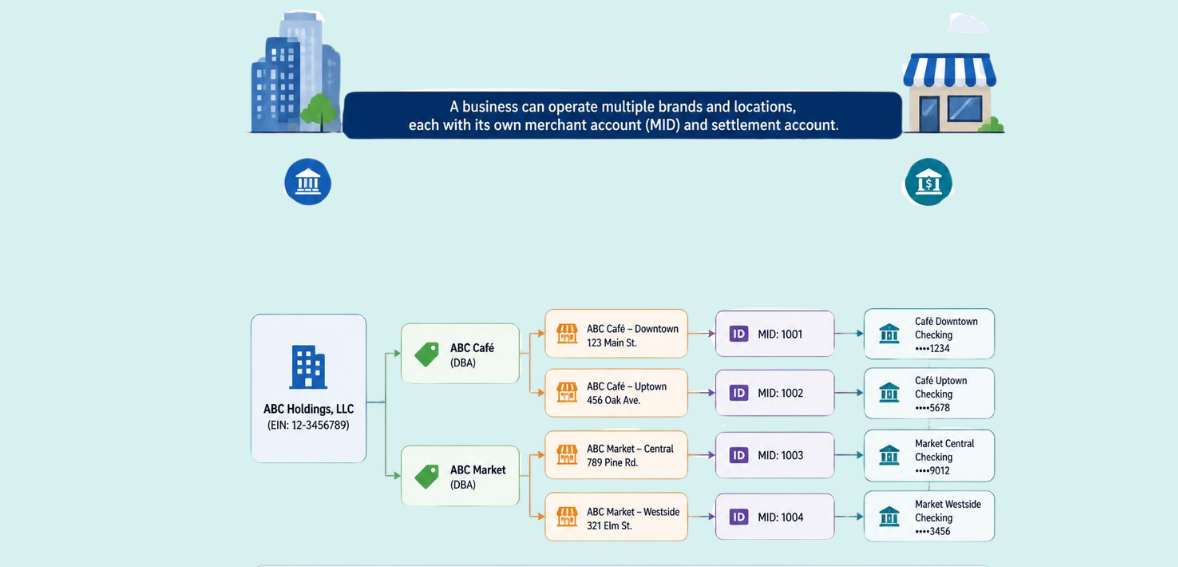1178x567 pixels.
Task: Click the ABC Market DBA label
Action: pyautogui.click(x=478, y=477)
